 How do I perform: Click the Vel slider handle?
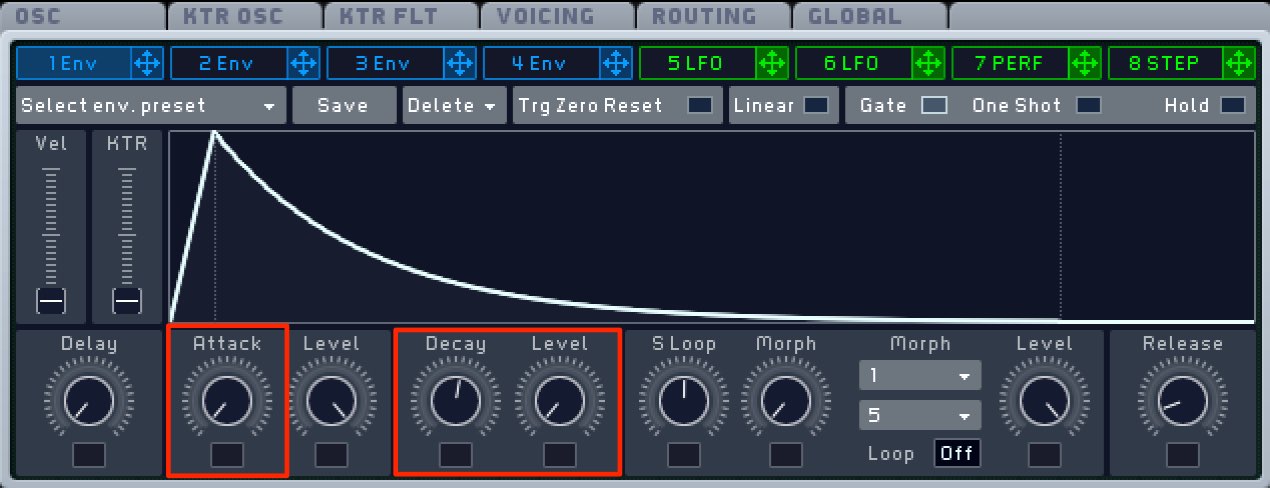tap(51, 300)
